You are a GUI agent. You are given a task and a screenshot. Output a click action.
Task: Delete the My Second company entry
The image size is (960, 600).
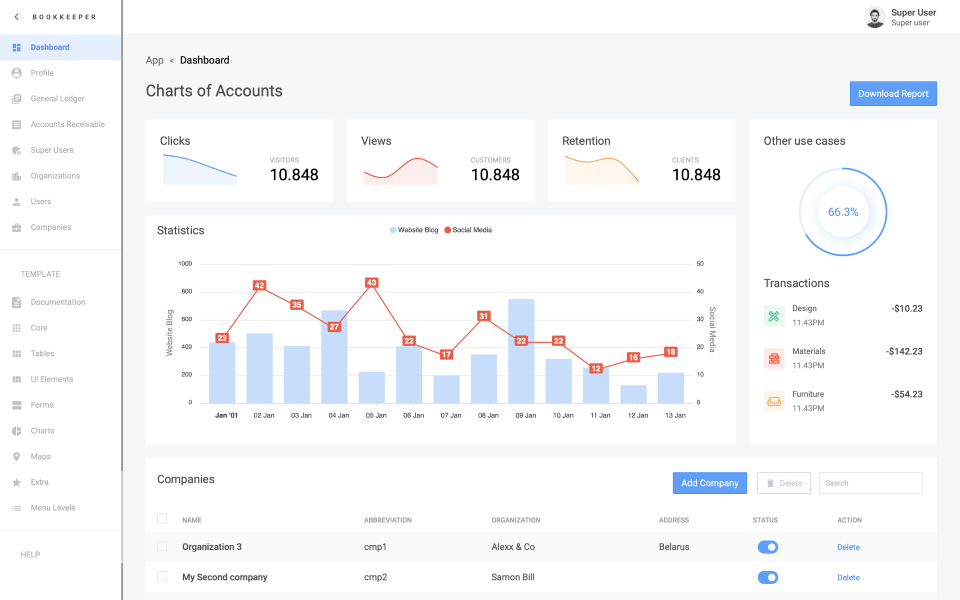pos(848,577)
